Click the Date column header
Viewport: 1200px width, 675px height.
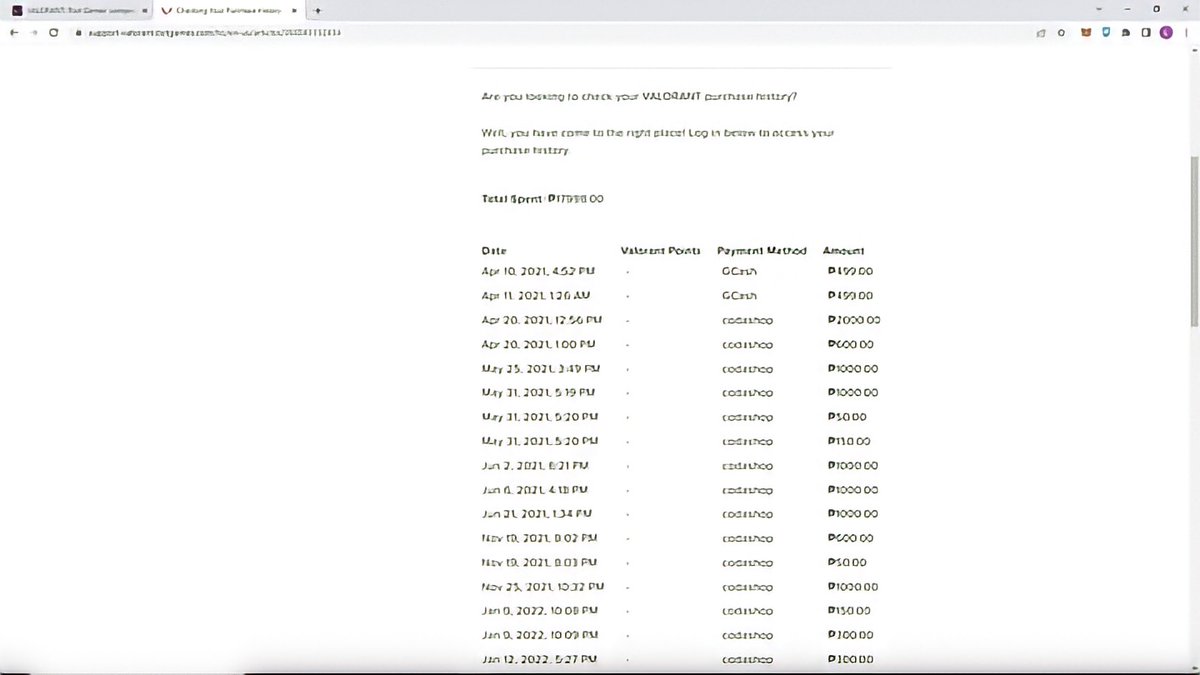tap(494, 251)
